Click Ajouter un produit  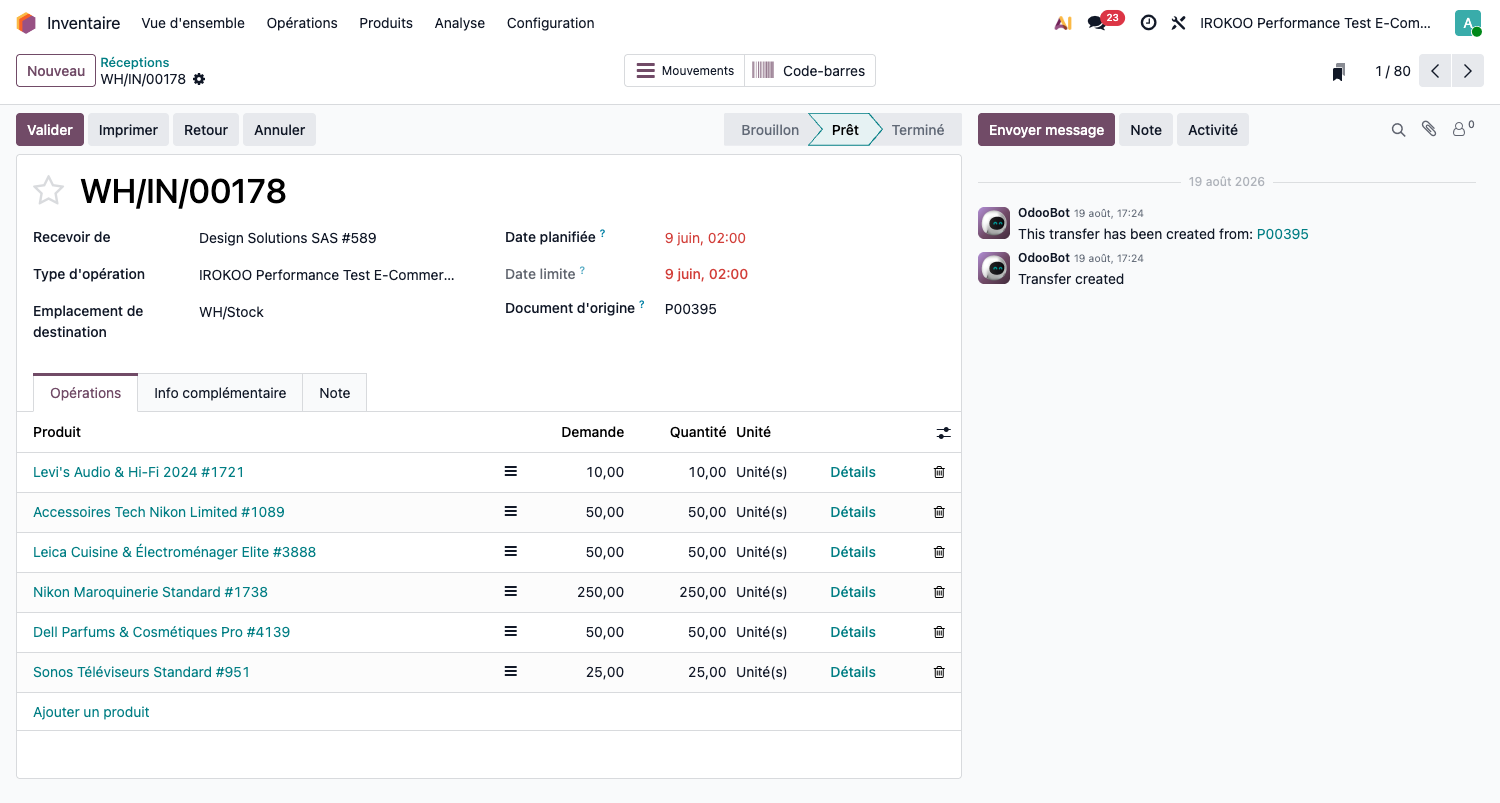[x=91, y=712]
